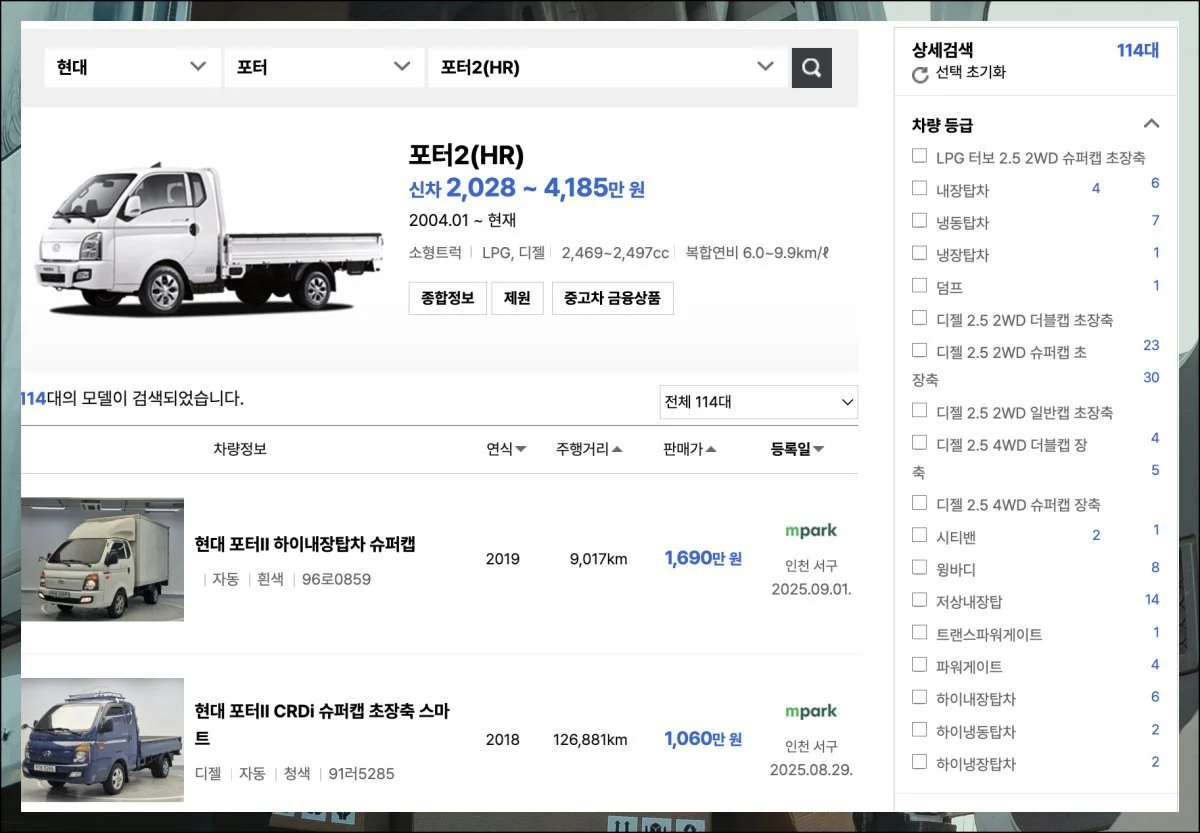Click the 1,690만 원 price

tap(703, 558)
